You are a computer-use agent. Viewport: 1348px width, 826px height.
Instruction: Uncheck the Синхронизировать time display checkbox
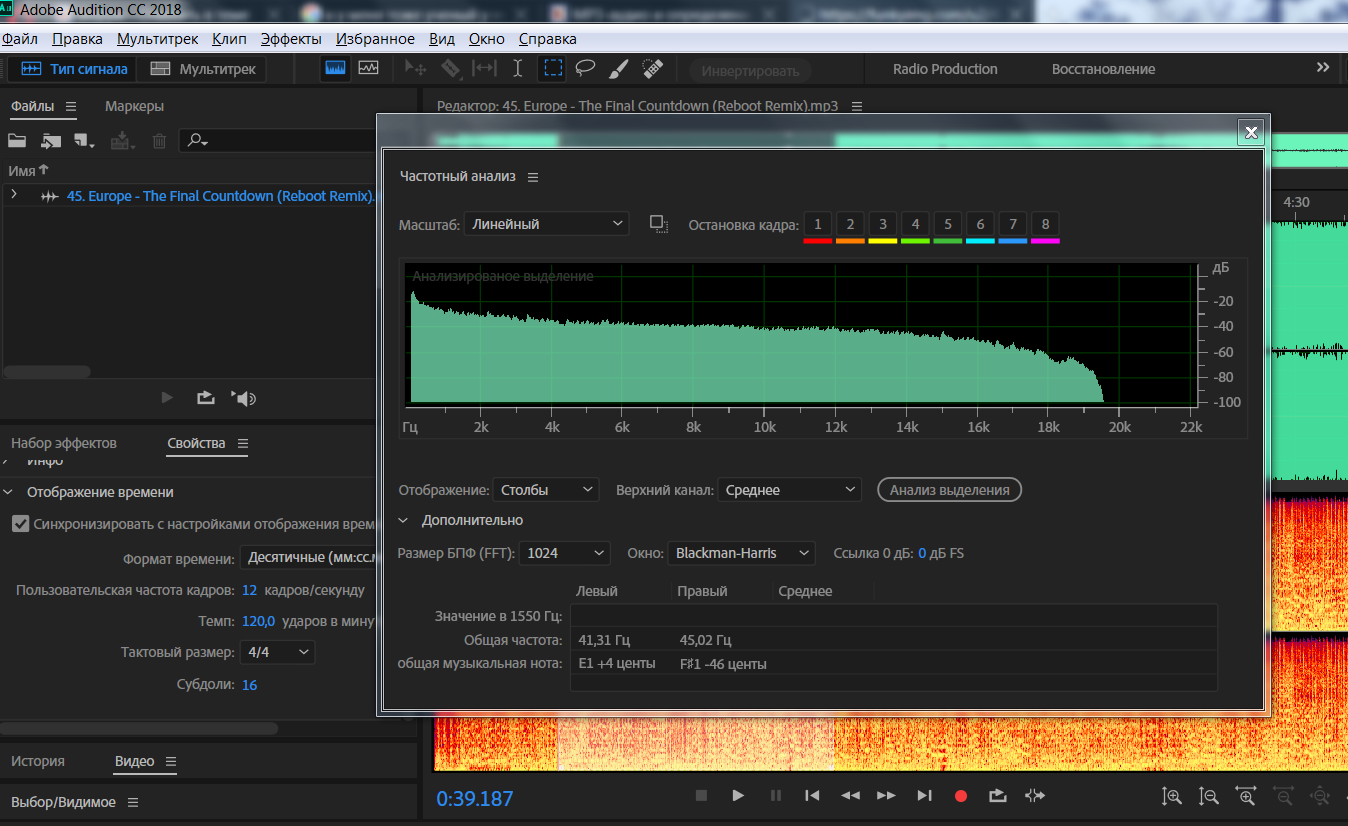pos(20,524)
